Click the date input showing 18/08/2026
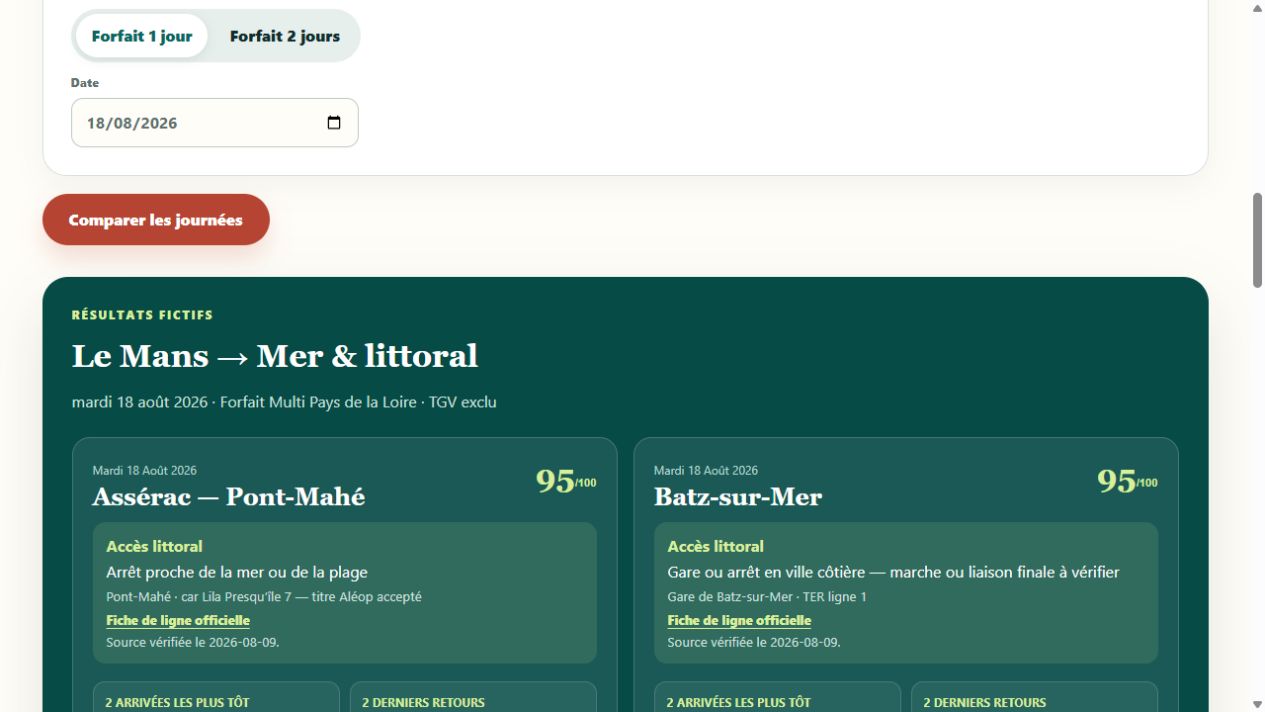The height and width of the screenshot is (712, 1265). (x=215, y=123)
